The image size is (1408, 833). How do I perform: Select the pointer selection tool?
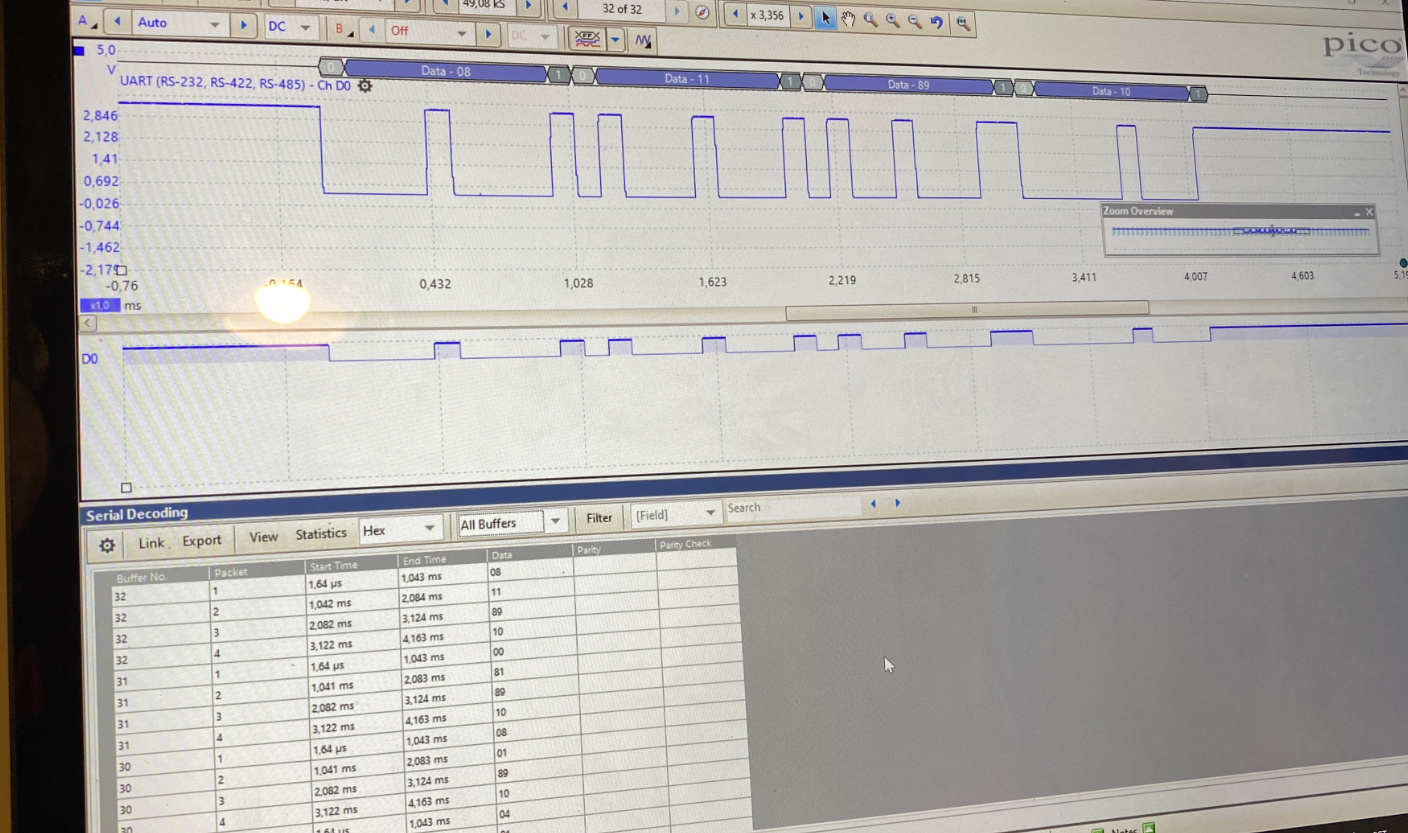pos(825,18)
